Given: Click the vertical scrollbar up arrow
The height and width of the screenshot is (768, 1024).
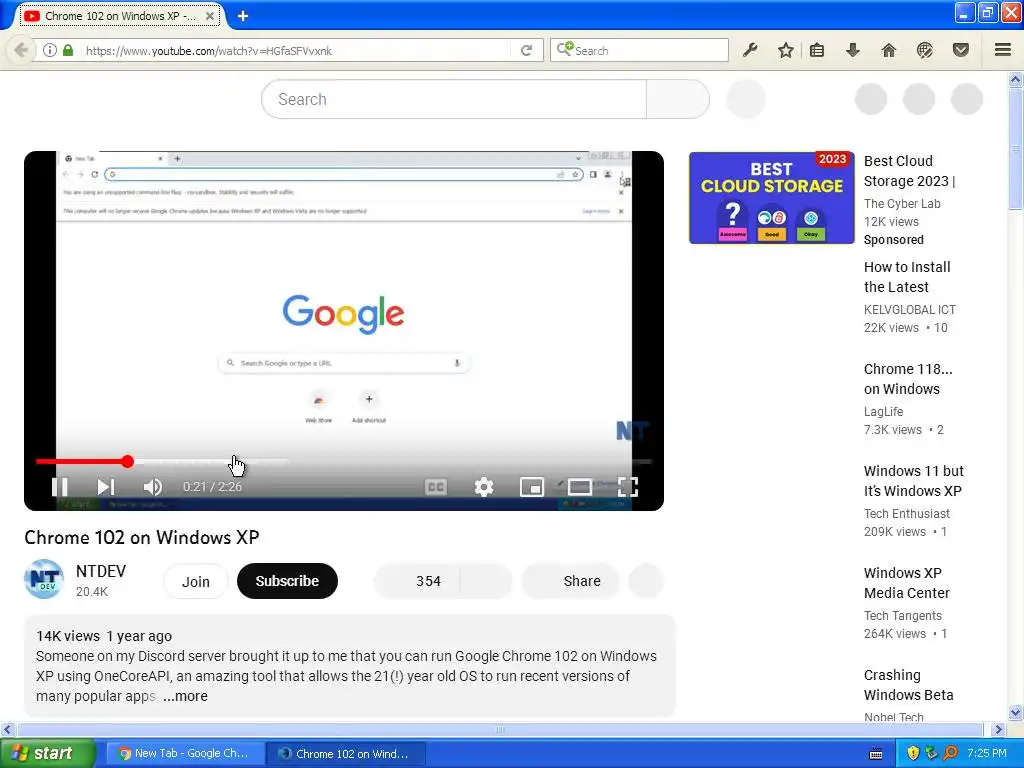Looking at the screenshot, I should point(1016,80).
